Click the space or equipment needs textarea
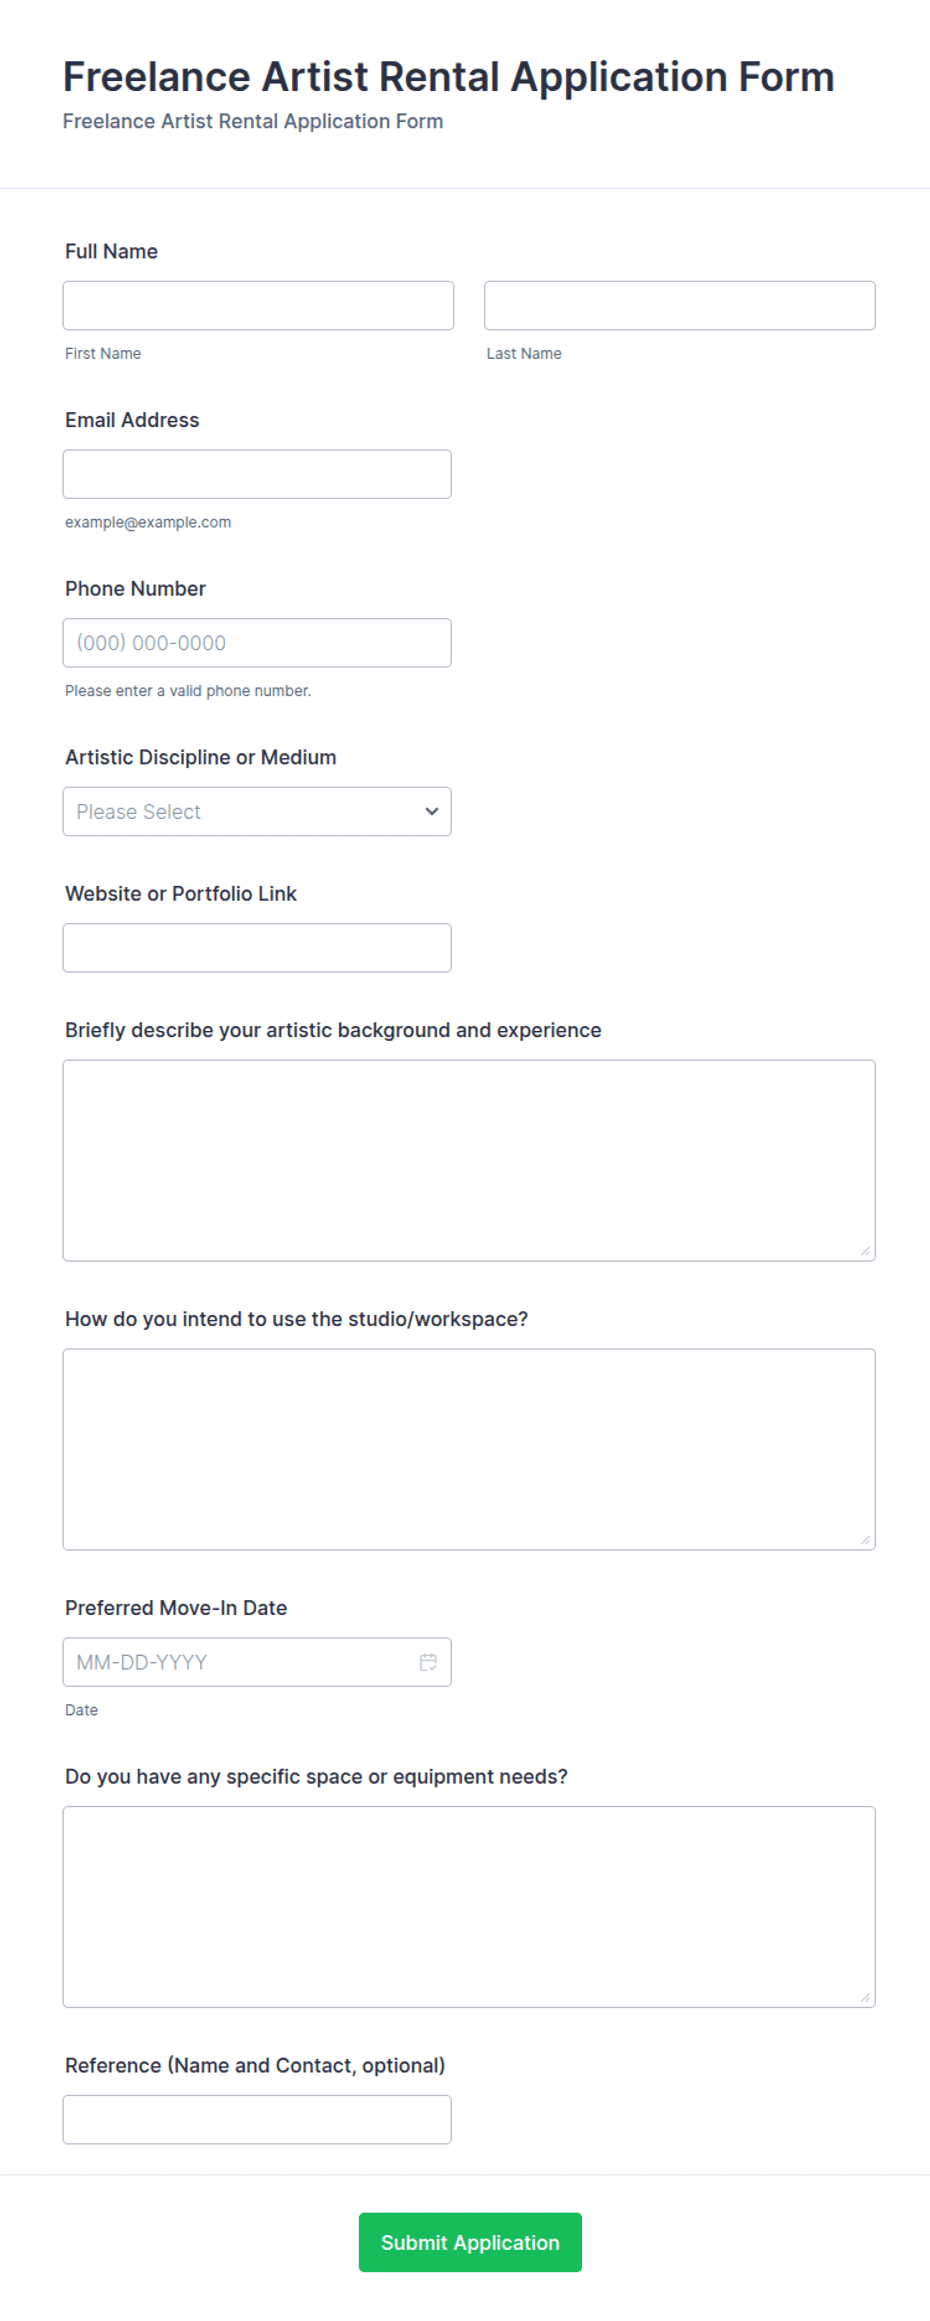The width and height of the screenshot is (930, 2321). pos(469,1906)
